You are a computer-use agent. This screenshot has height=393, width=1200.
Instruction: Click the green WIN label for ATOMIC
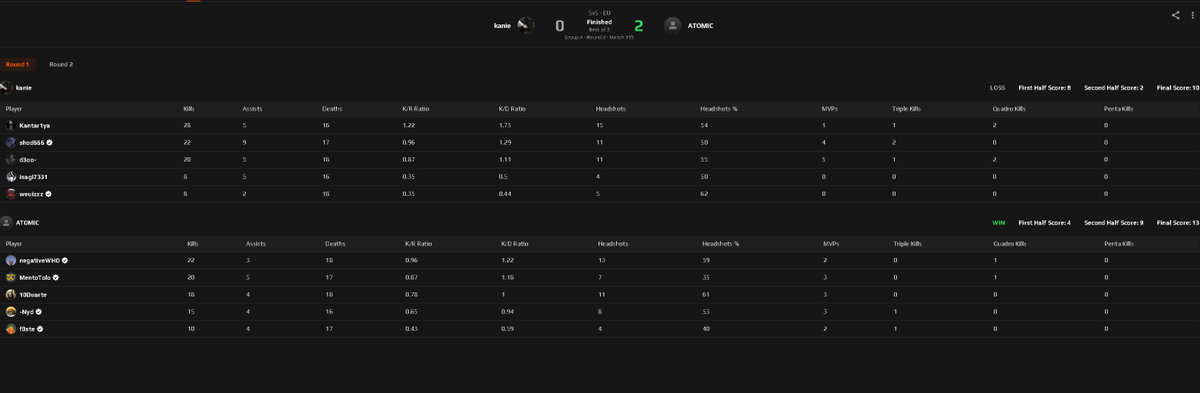(998, 222)
